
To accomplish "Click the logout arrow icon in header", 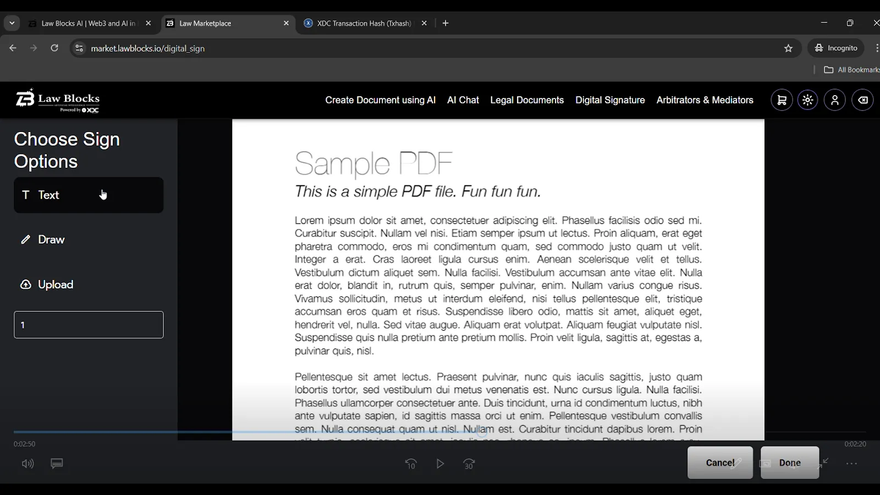I will [861, 100].
